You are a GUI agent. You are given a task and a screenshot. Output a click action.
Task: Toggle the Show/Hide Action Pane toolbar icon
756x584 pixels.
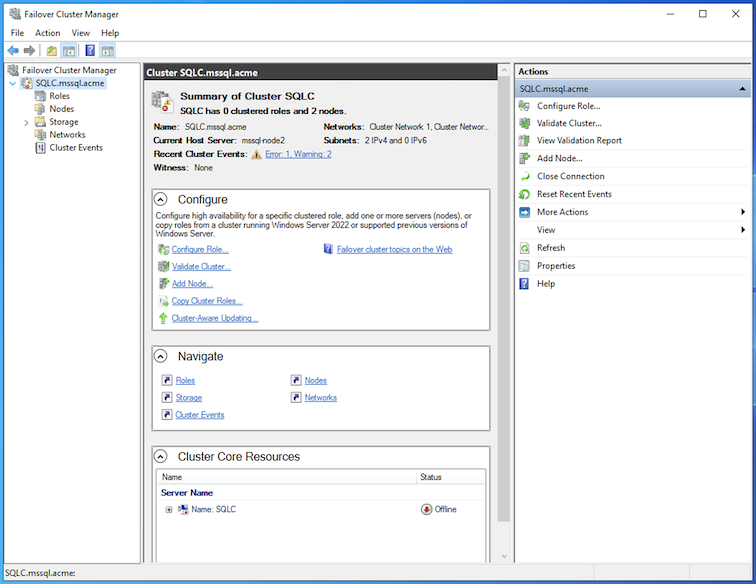click(108, 50)
